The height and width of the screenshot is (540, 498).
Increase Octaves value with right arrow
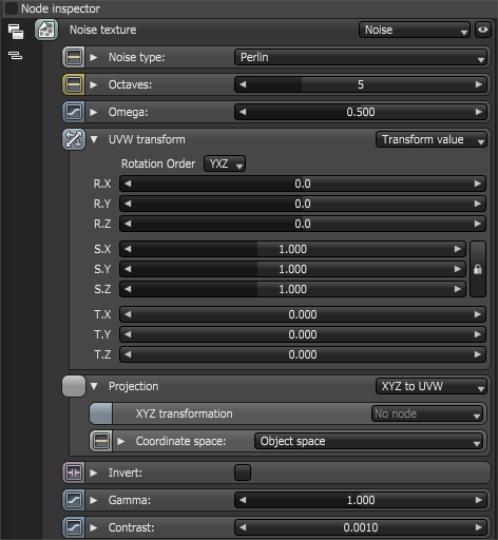pos(478,85)
